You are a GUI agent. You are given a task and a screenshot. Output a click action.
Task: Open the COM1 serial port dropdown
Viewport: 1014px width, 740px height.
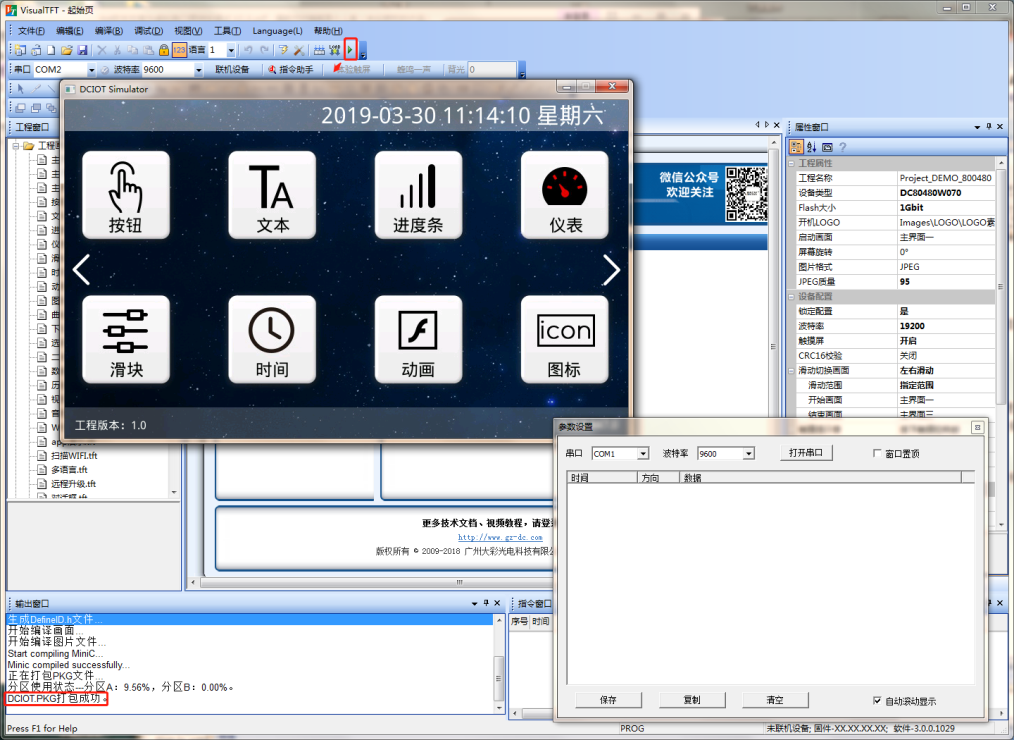point(643,454)
